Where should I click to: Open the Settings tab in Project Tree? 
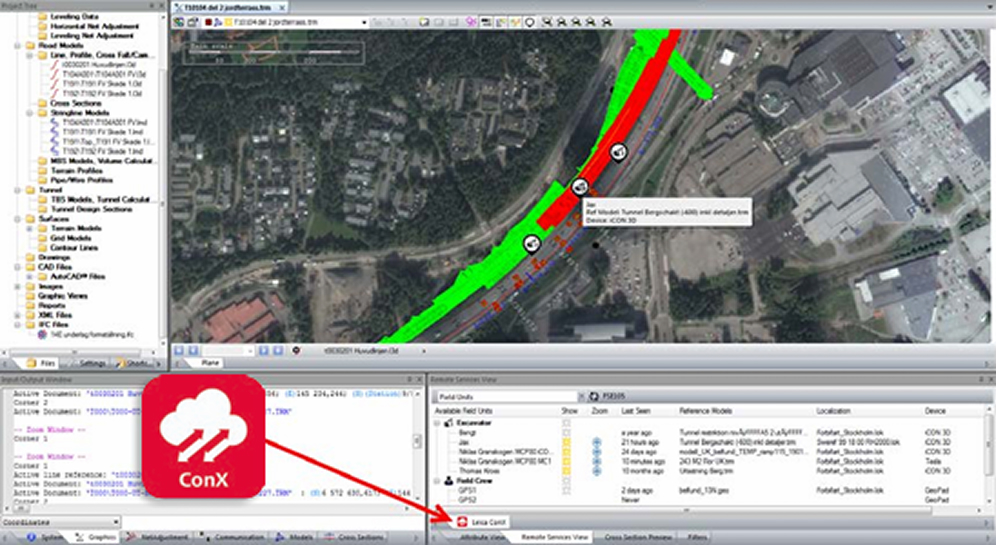[x=92, y=363]
